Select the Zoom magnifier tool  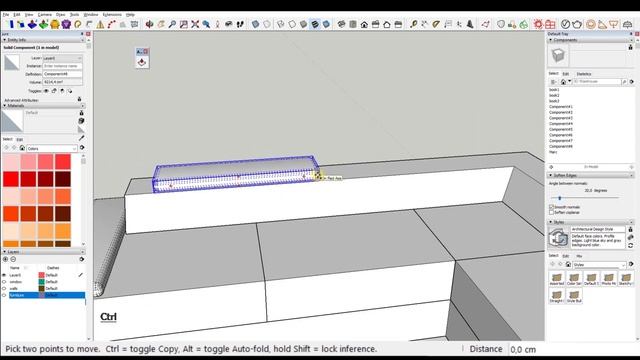point(172,24)
